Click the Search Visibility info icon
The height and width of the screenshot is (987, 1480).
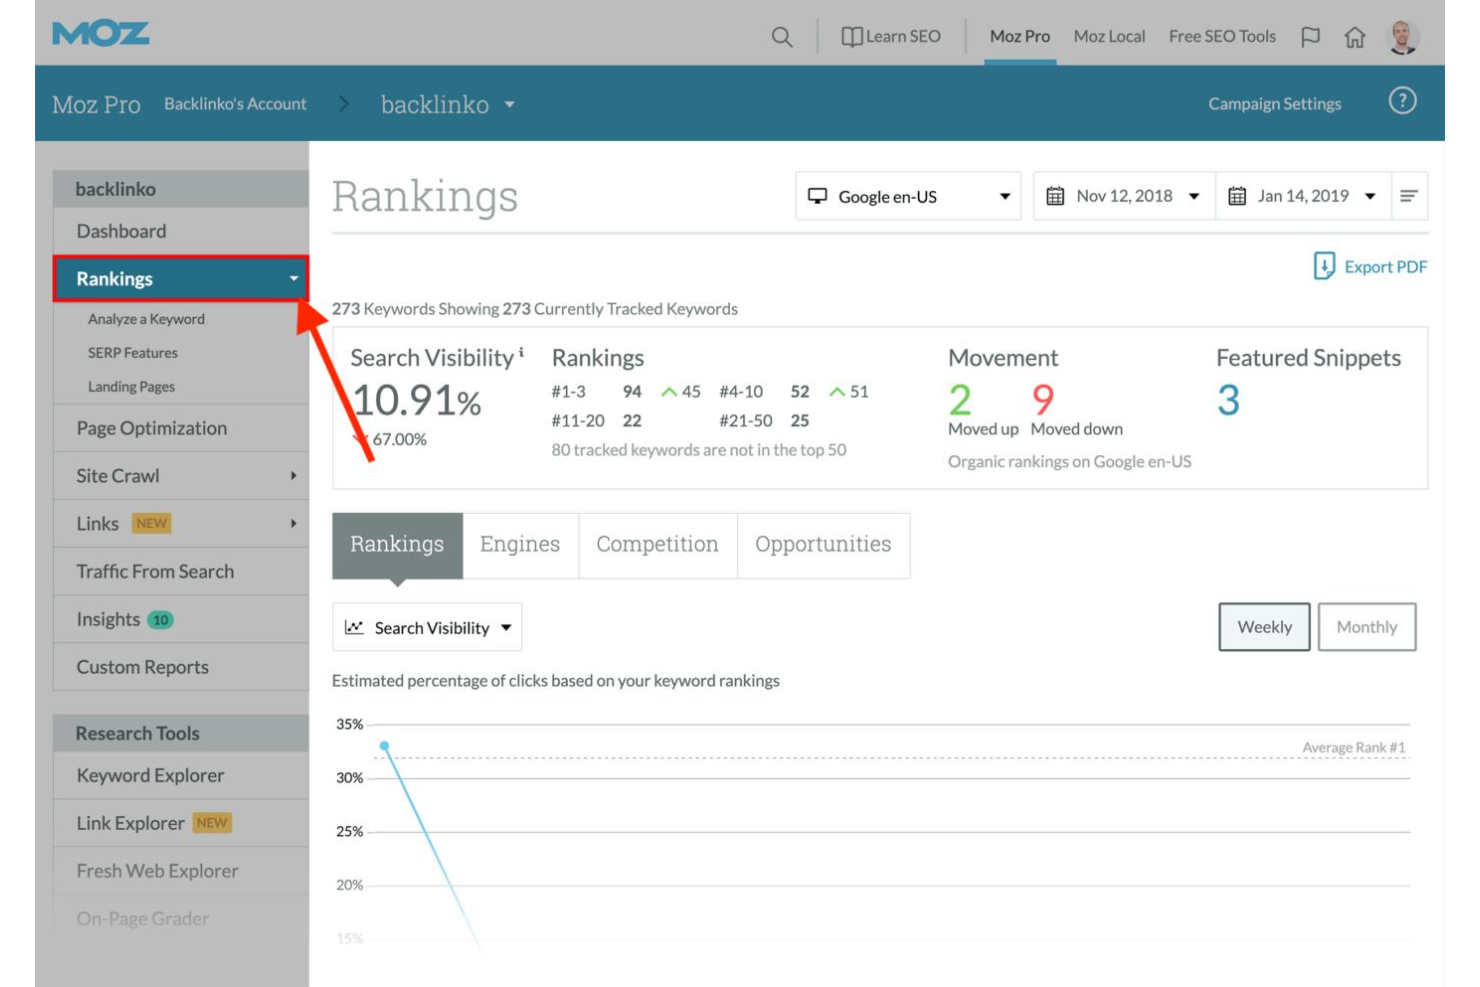click(521, 352)
